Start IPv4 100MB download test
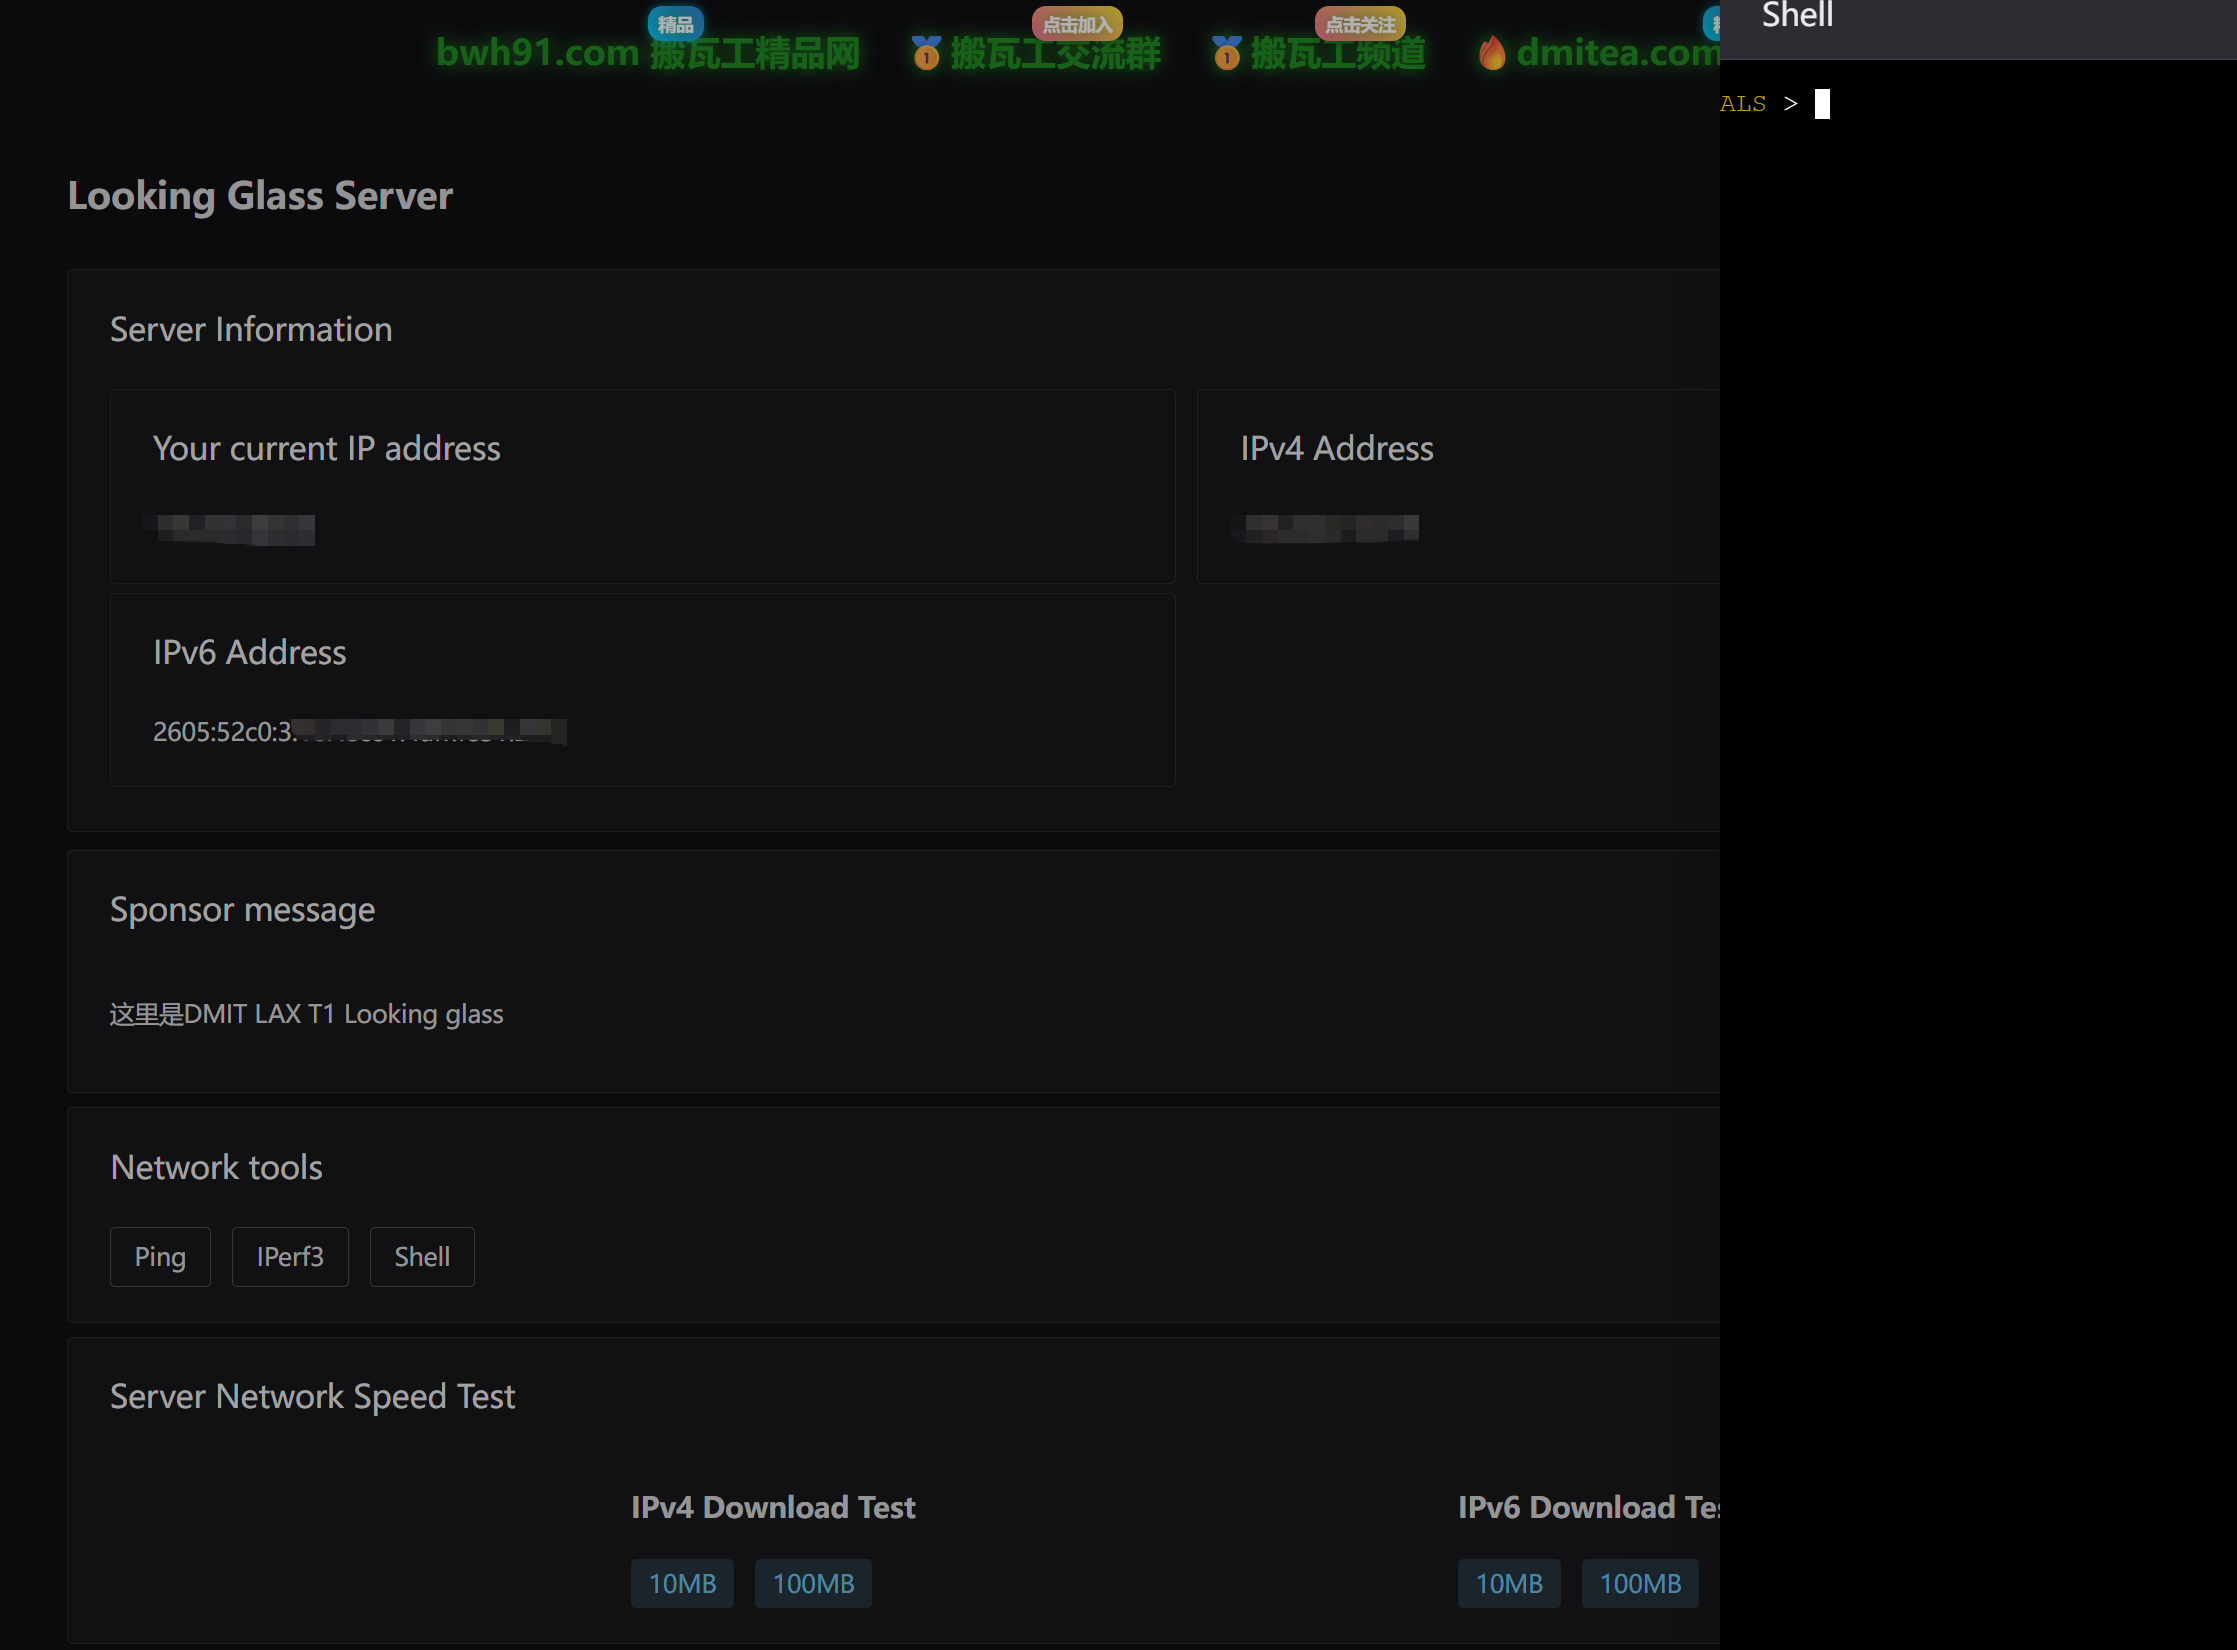This screenshot has height=1650, width=2237. 813,1584
